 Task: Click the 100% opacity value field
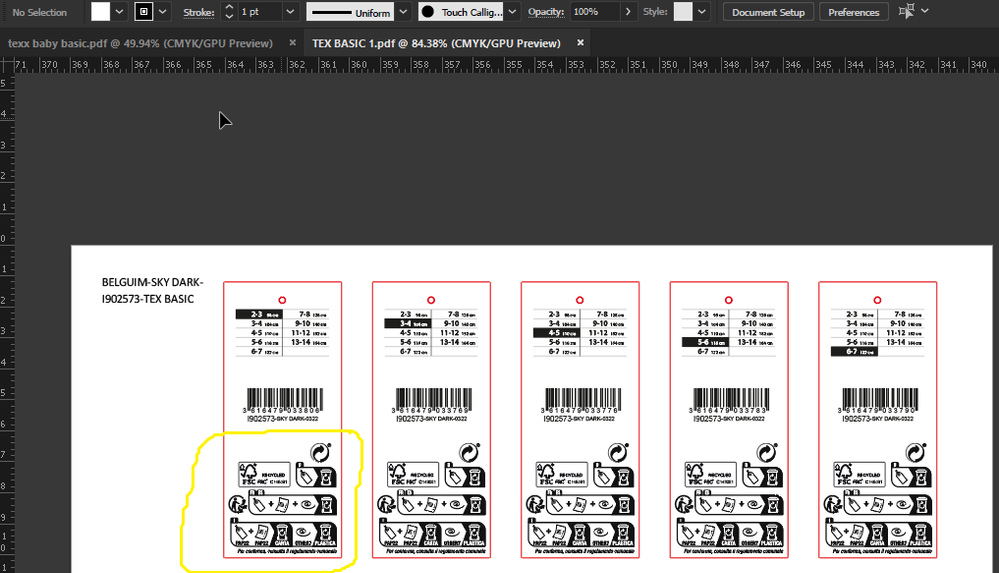(x=595, y=11)
